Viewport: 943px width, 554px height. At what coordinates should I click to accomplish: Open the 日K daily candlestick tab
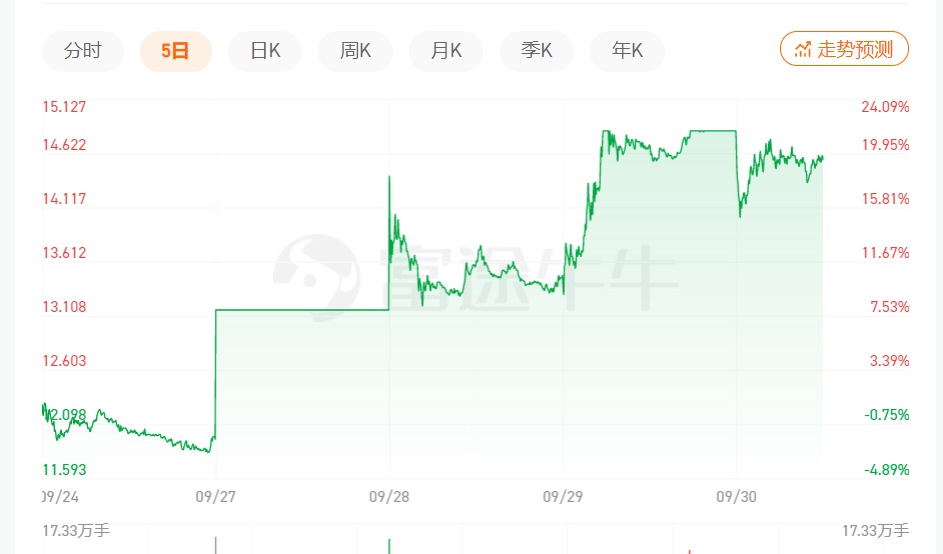265,51
